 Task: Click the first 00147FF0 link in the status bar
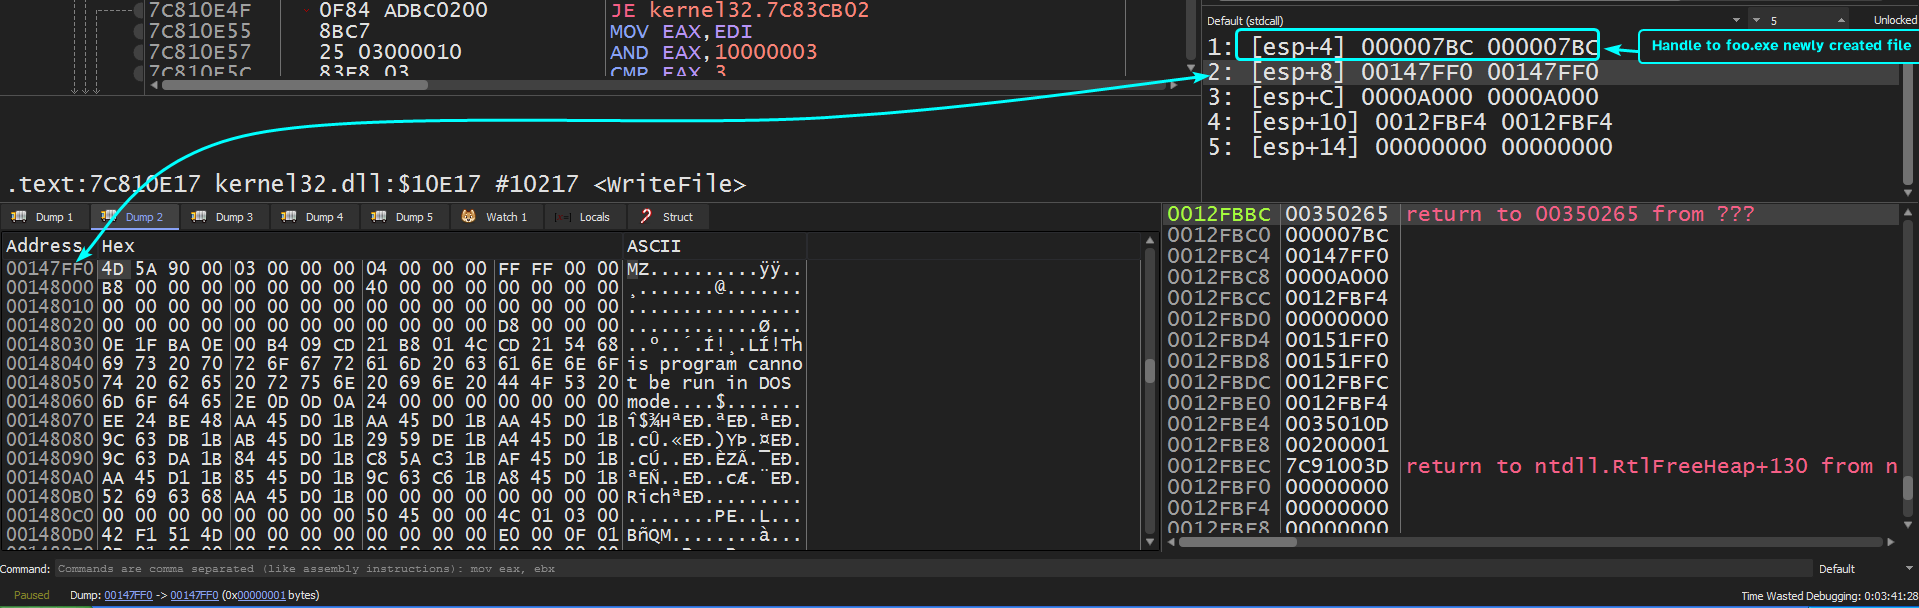click(128, 595)
